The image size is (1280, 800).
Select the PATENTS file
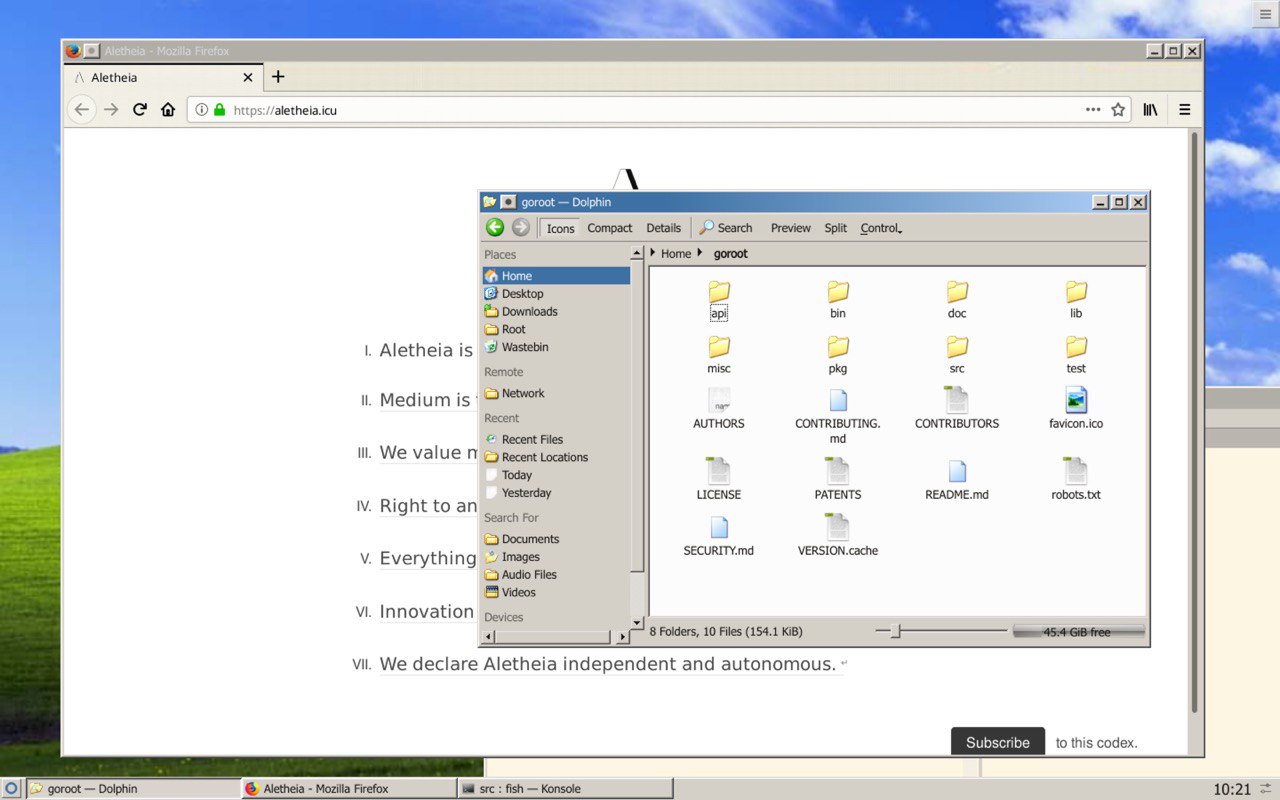[838, 480]
